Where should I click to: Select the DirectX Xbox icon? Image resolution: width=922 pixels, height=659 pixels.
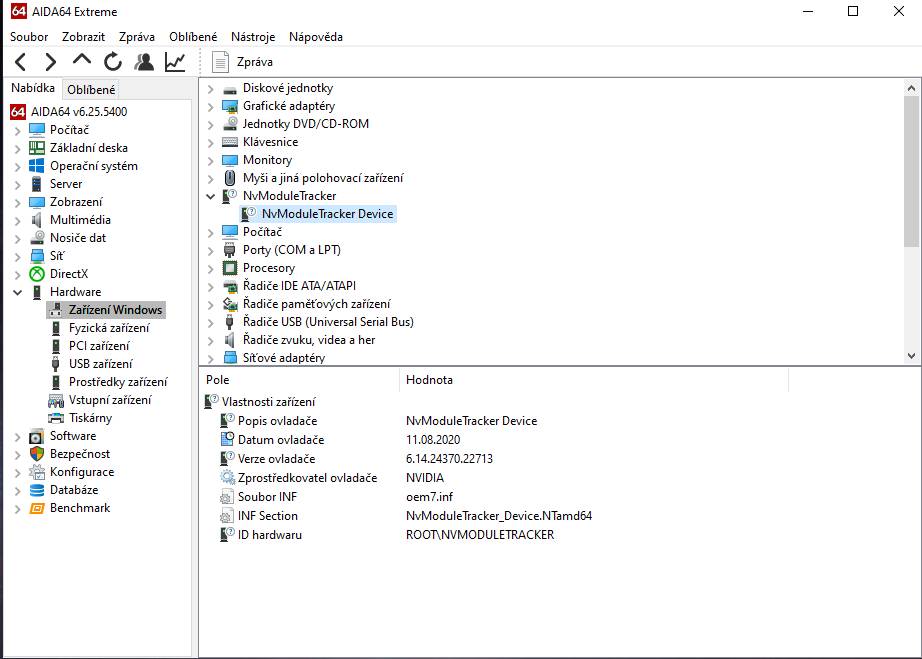click(36, 273)
